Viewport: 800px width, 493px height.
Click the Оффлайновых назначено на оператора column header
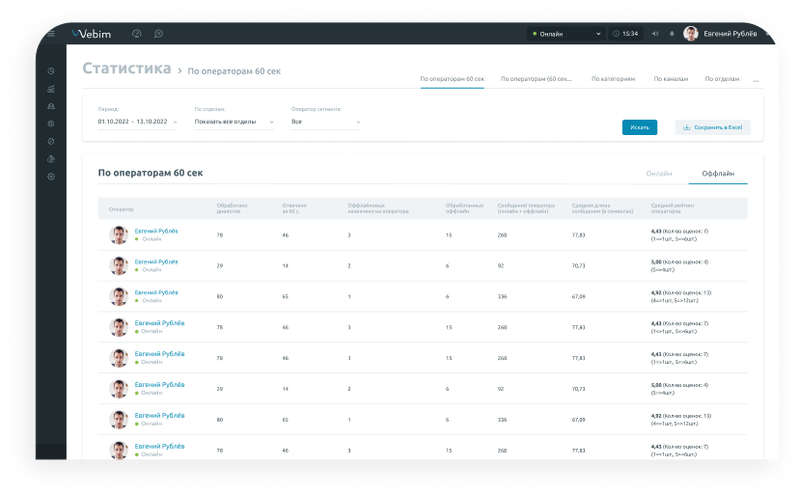point(378,208)
